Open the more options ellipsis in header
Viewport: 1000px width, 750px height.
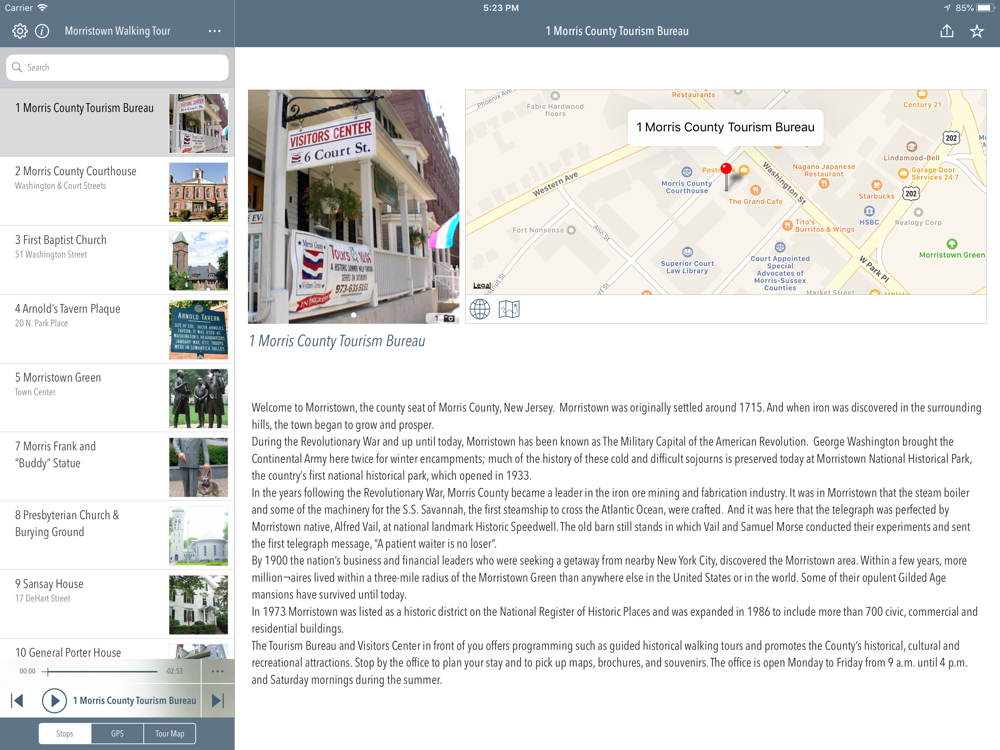[215, 31]
